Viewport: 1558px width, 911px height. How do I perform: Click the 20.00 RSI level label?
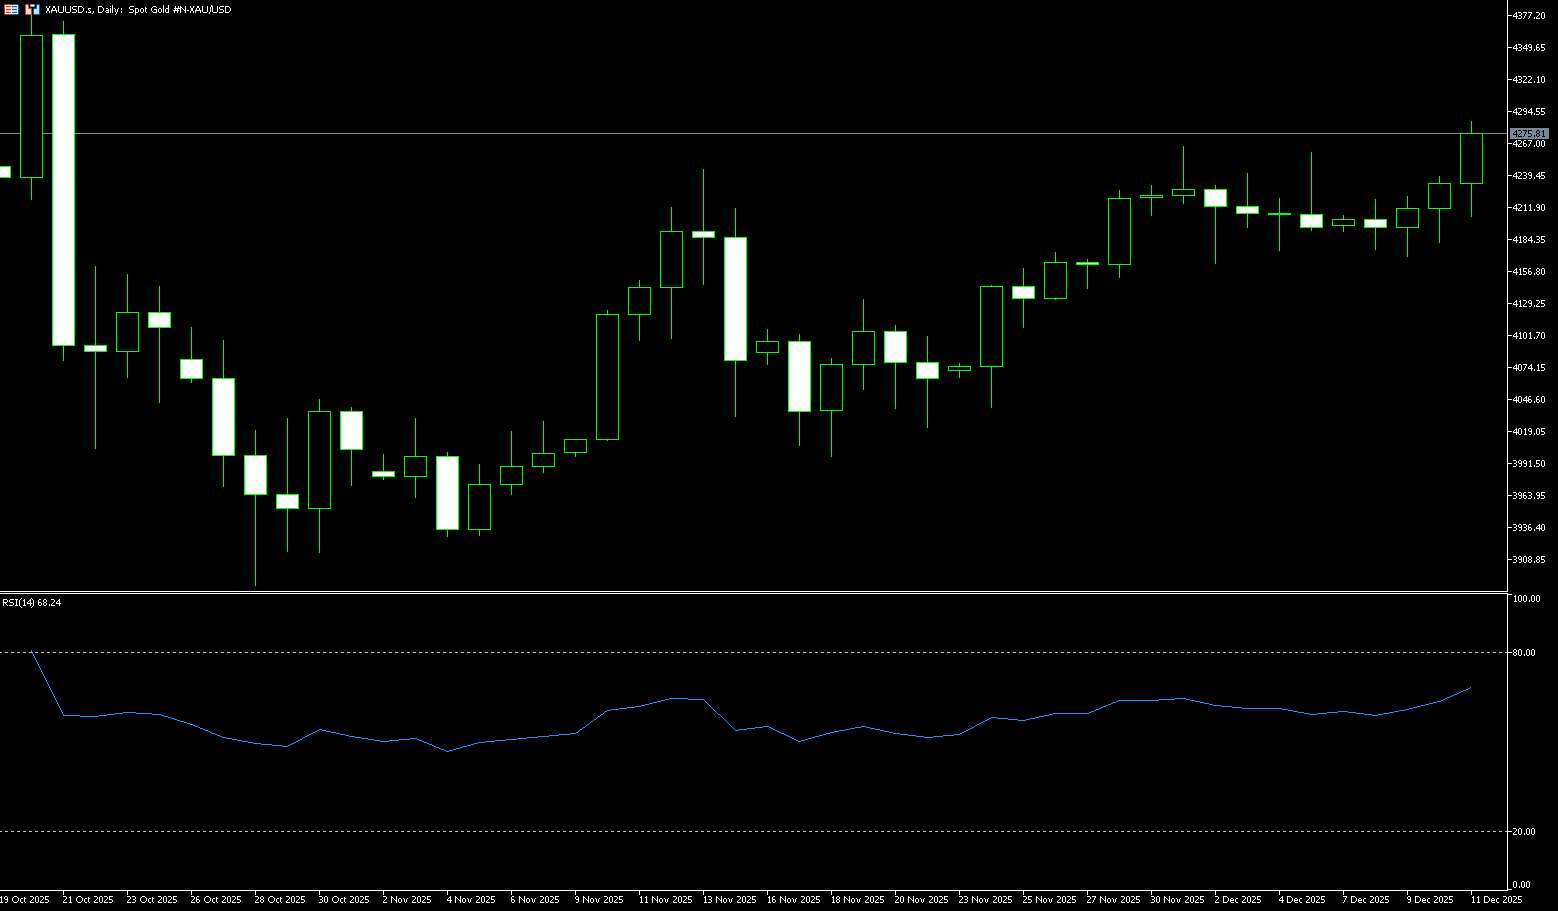(1524, 832)
